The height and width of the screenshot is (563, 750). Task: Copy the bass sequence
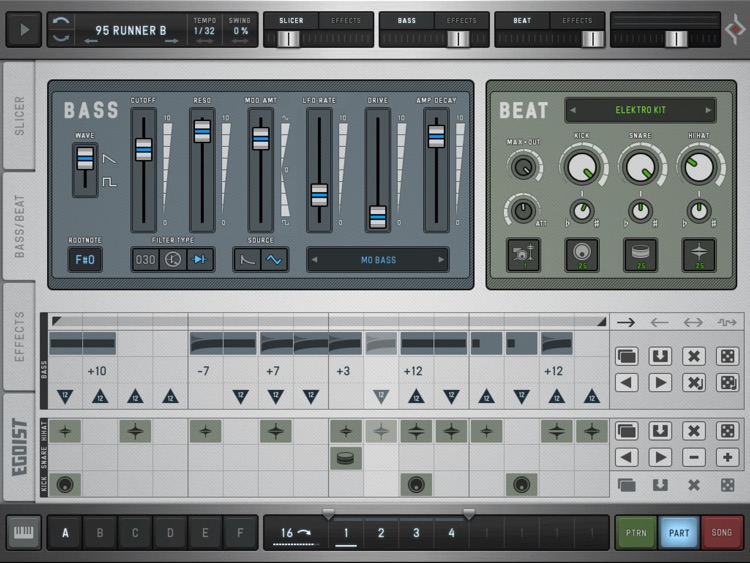tap(627, 356)
